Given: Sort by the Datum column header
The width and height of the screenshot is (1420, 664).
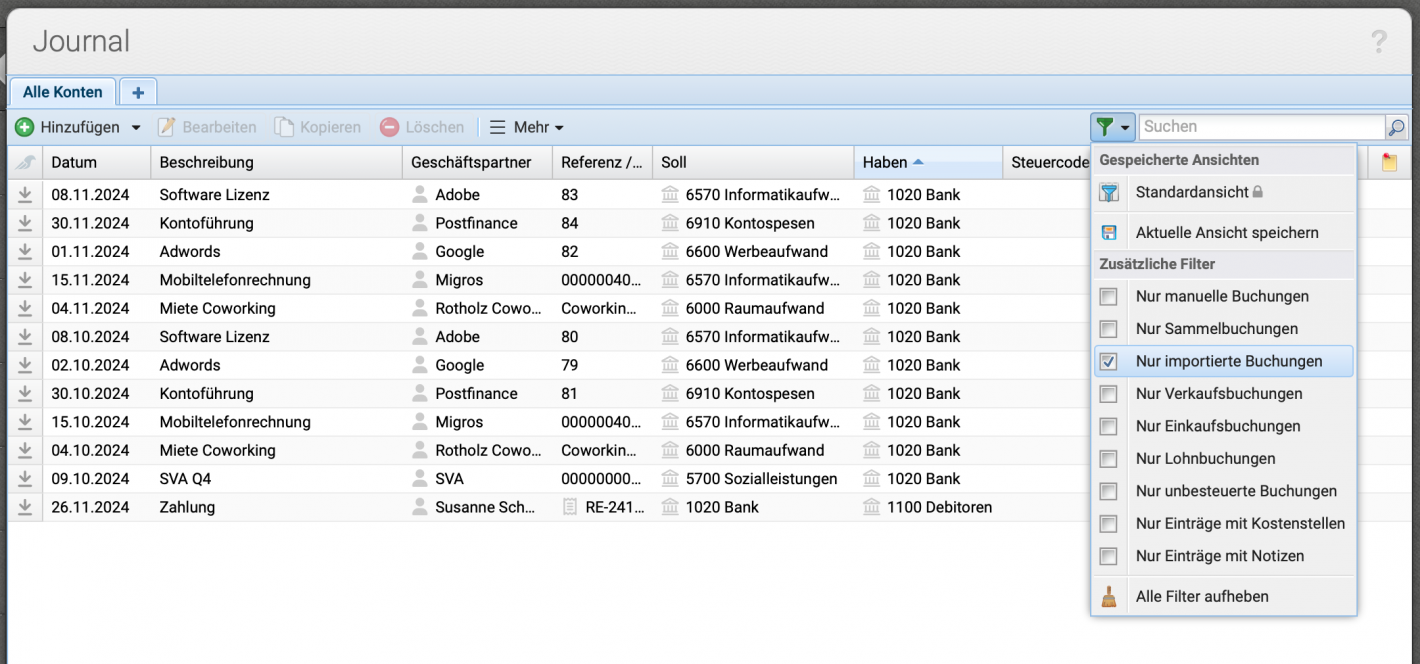Looking at the screenshot, I should 96,162.
